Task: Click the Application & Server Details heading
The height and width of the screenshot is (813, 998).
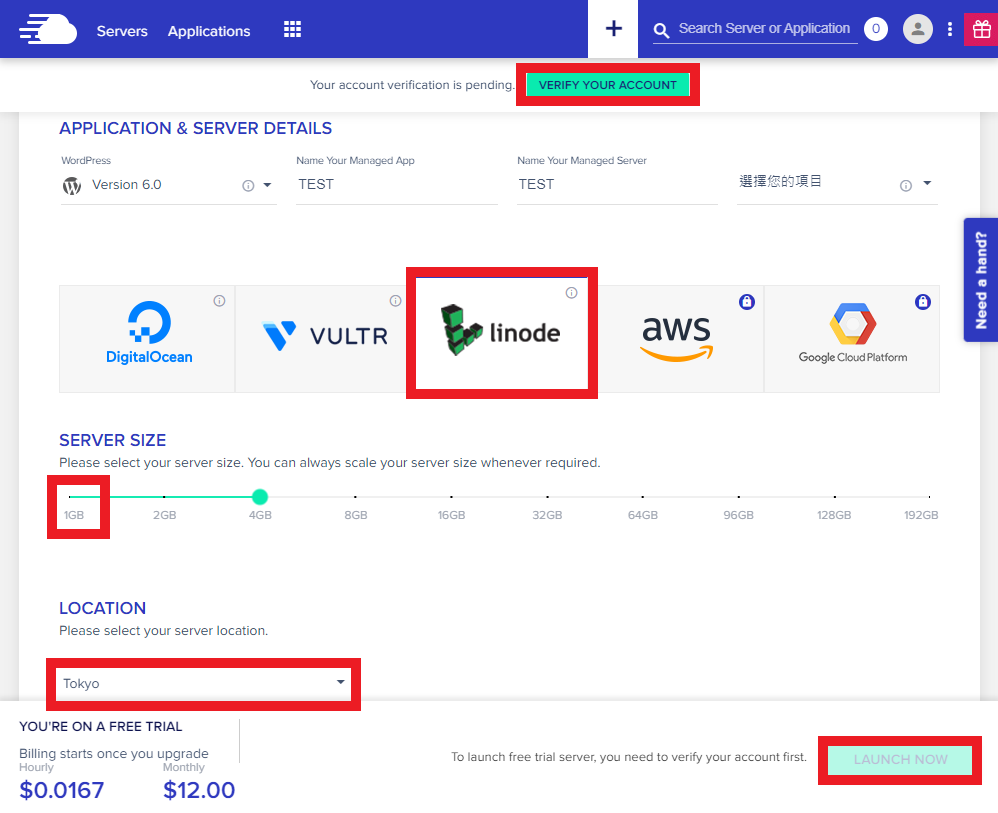Action: tap(195, 128)
